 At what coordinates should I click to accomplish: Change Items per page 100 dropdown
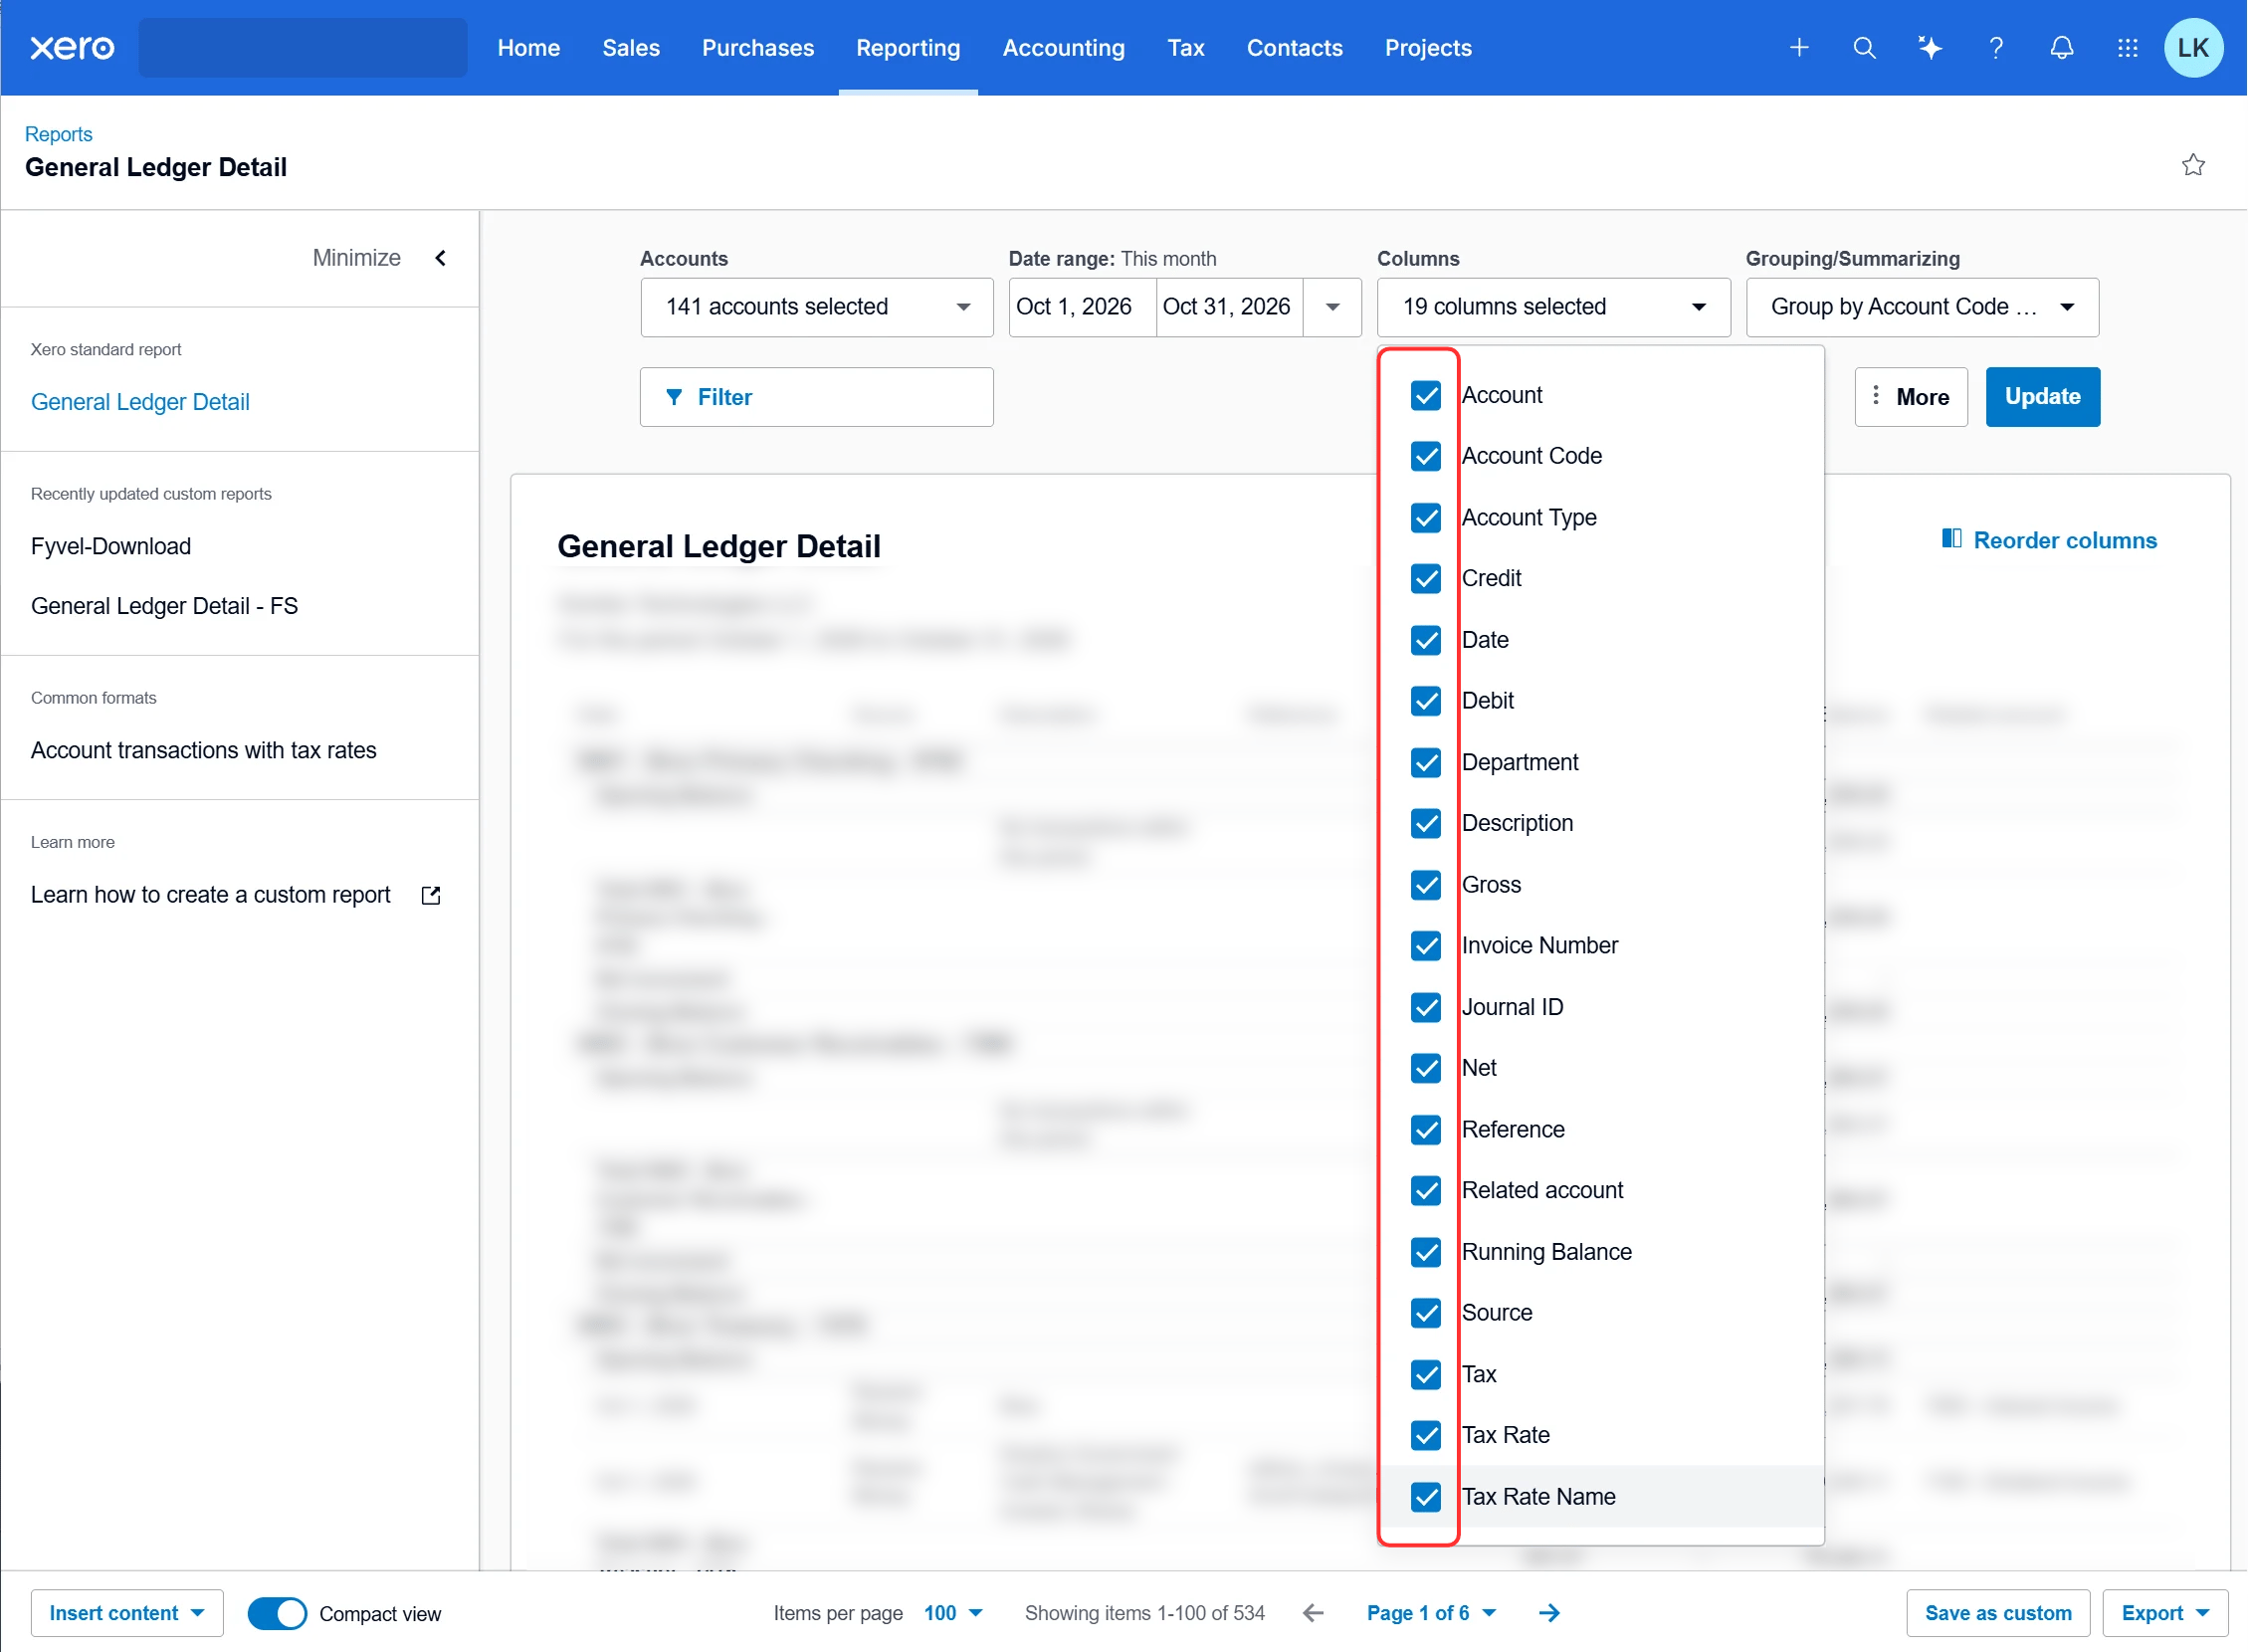pos(952,1613)
